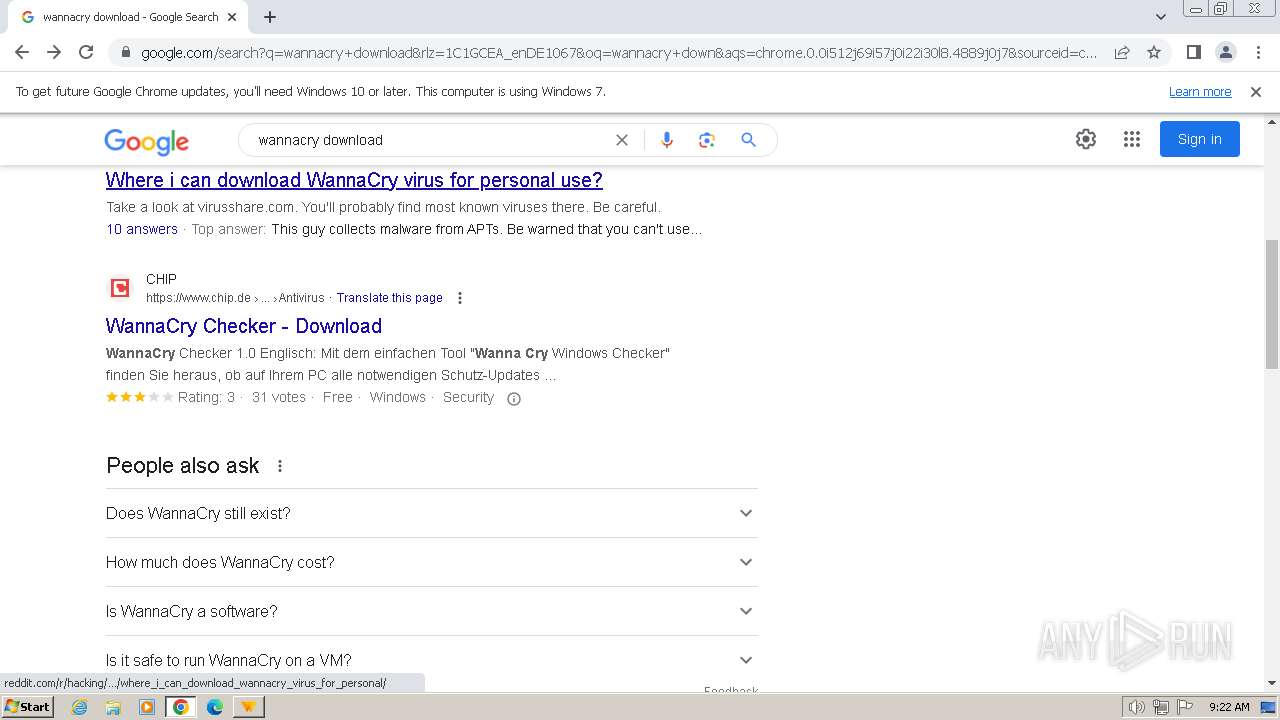The image size is (1280, 720).
Task: Submit search with magnifier icon
Action: click(x=748, y=140)
